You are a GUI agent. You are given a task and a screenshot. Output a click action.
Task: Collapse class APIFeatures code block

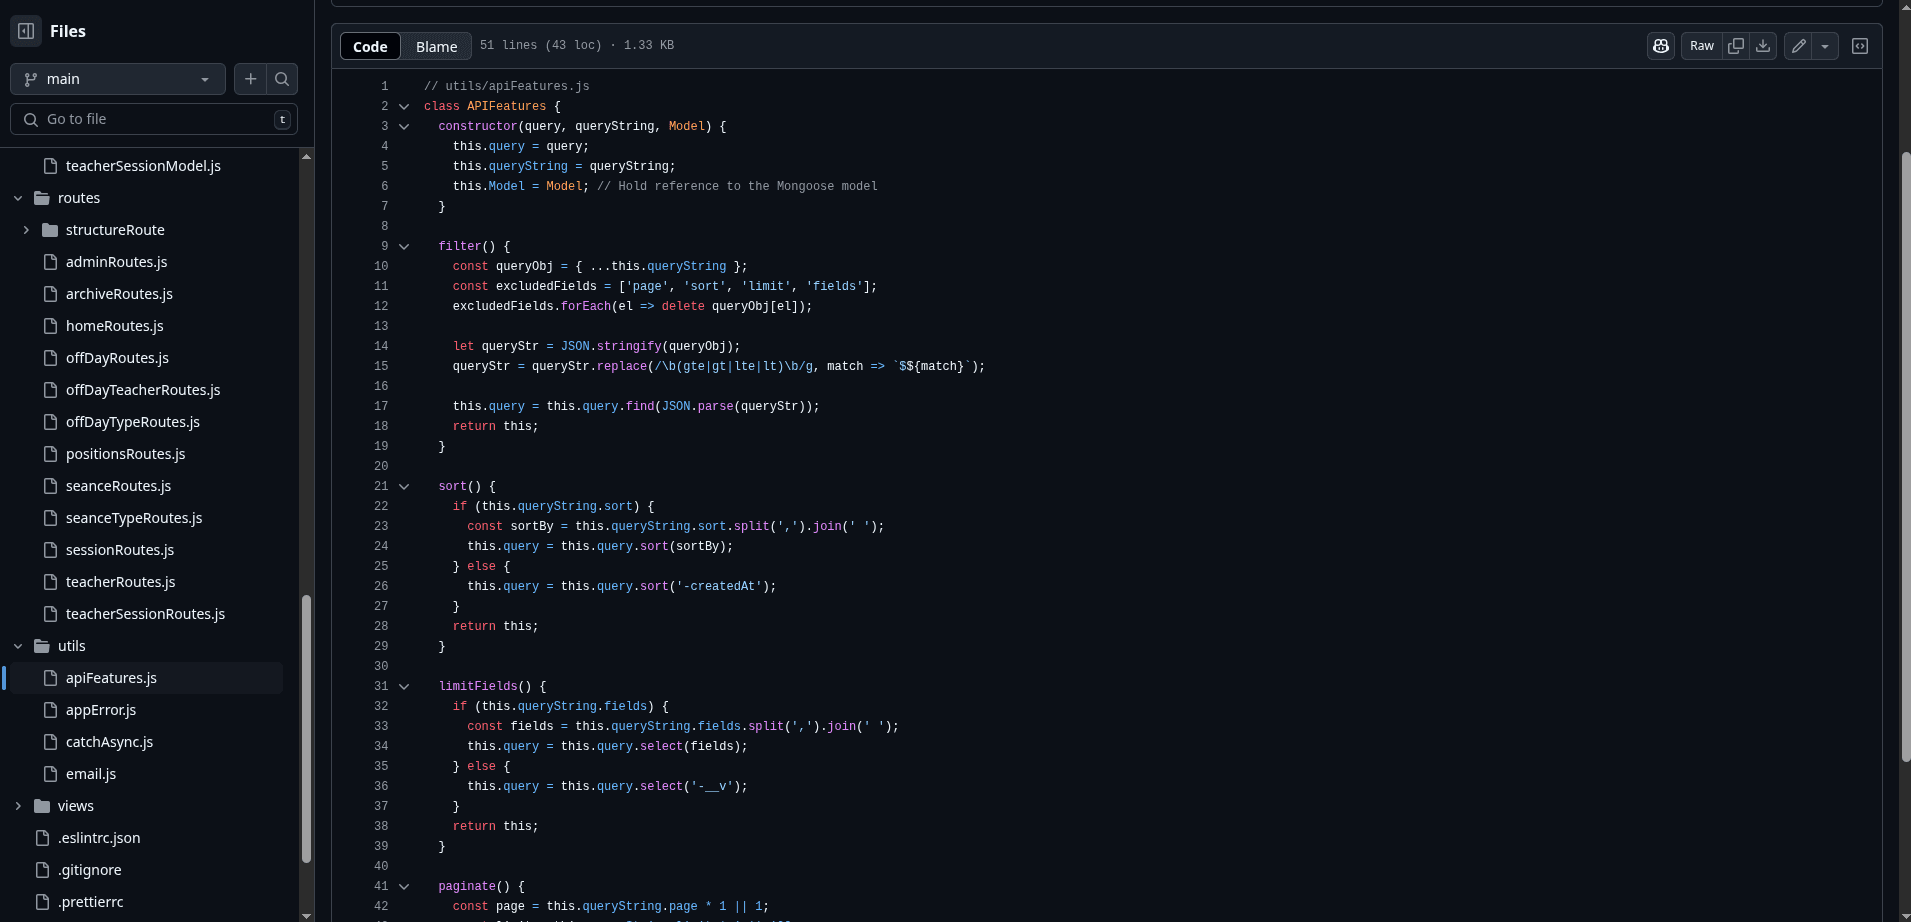click(404, 106)
